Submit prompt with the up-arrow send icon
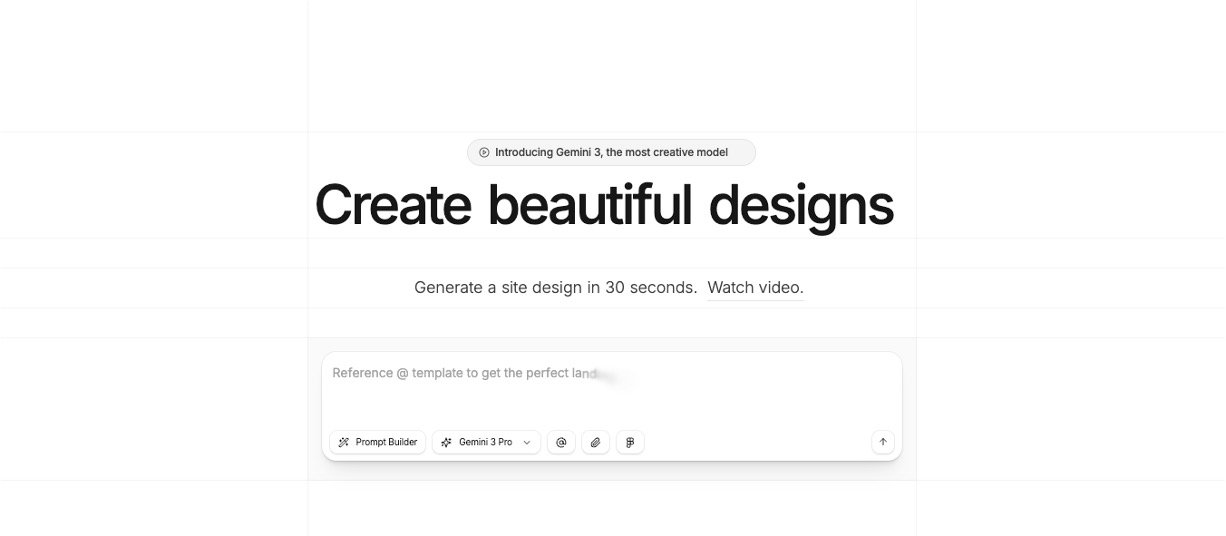Image resolution: width=1226 pixels, height=536 pixels. click(882, 442)
